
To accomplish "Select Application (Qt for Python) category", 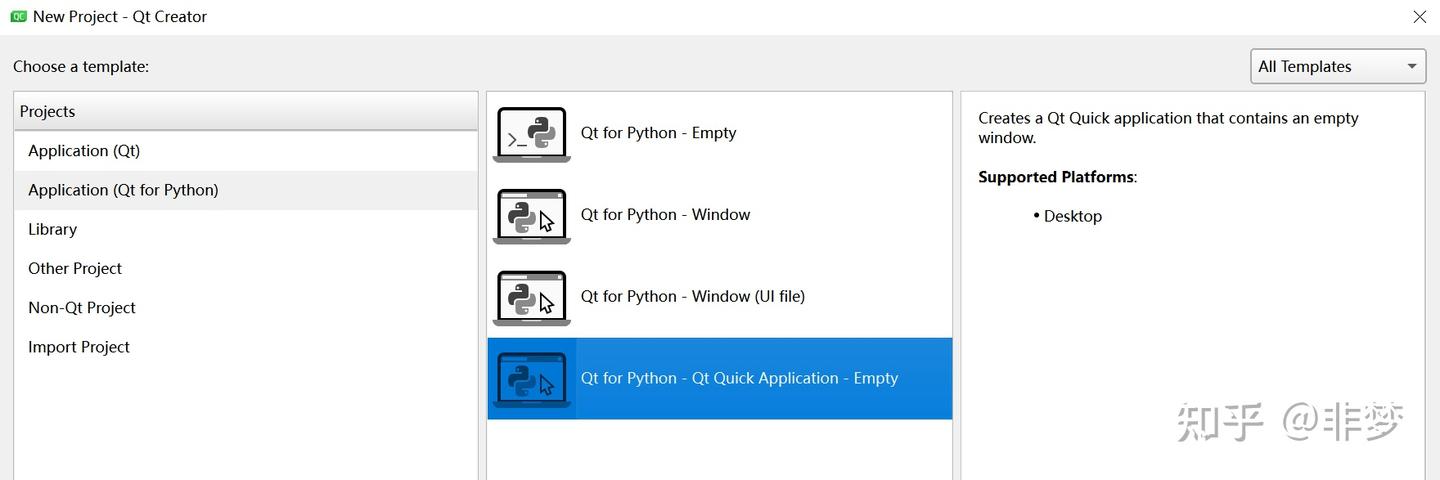I will [246, 190].
